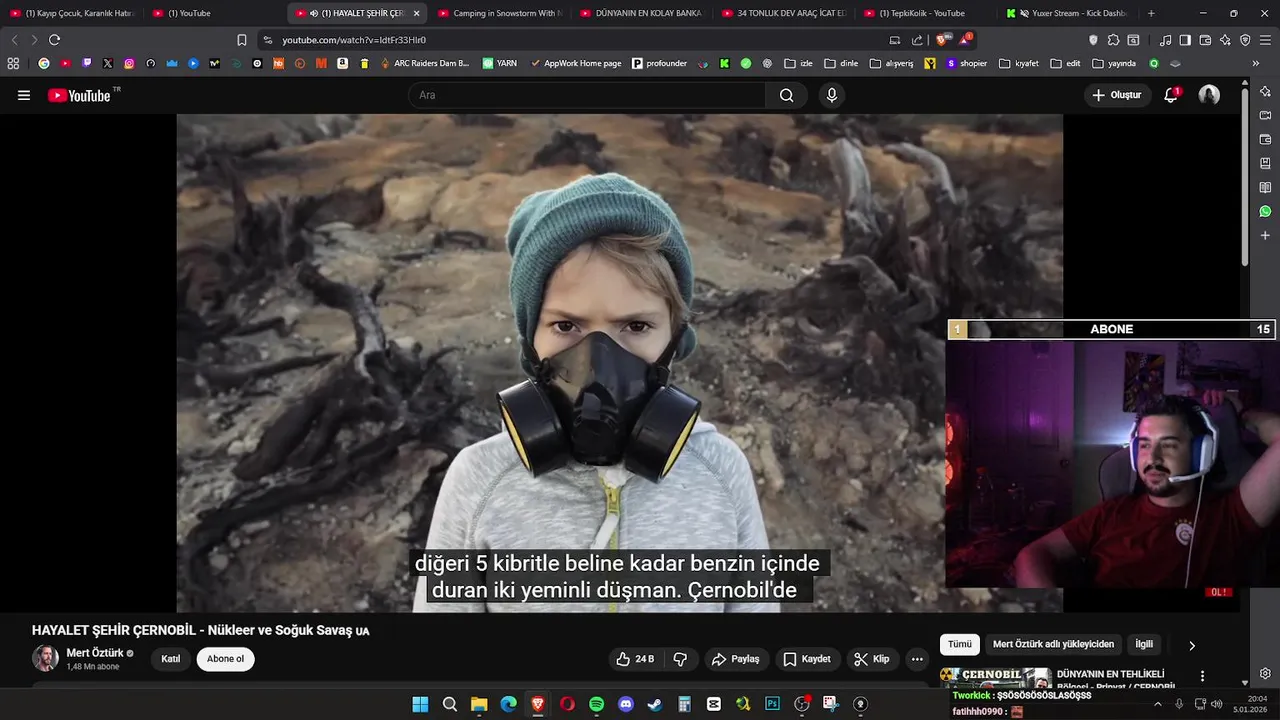Open ÇERNOBİL recommended video thumbnail
The image size is (1280, 720).
(x=995, y=677)
